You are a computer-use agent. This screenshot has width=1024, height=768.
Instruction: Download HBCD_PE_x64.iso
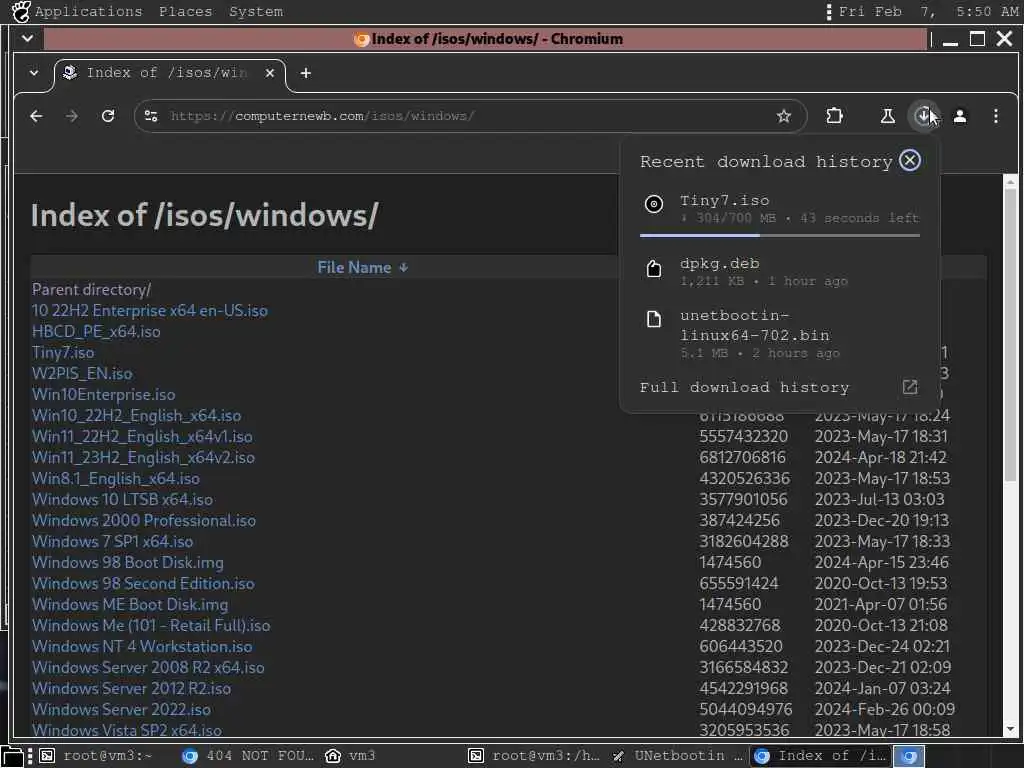[96, 331]
